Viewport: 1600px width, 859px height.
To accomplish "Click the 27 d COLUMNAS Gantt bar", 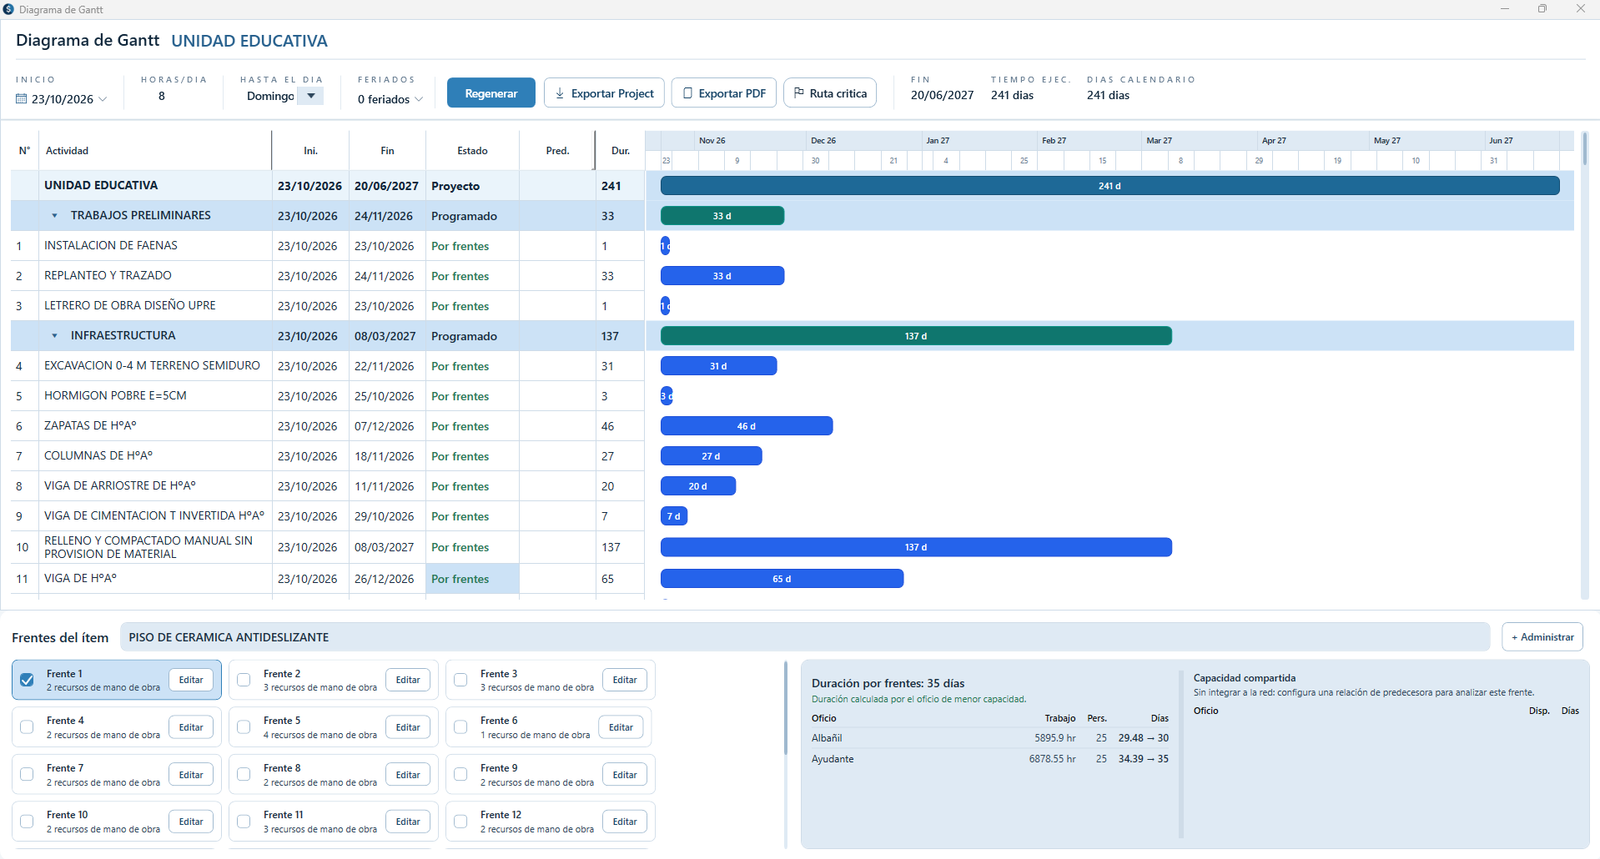I will [711, 456].
